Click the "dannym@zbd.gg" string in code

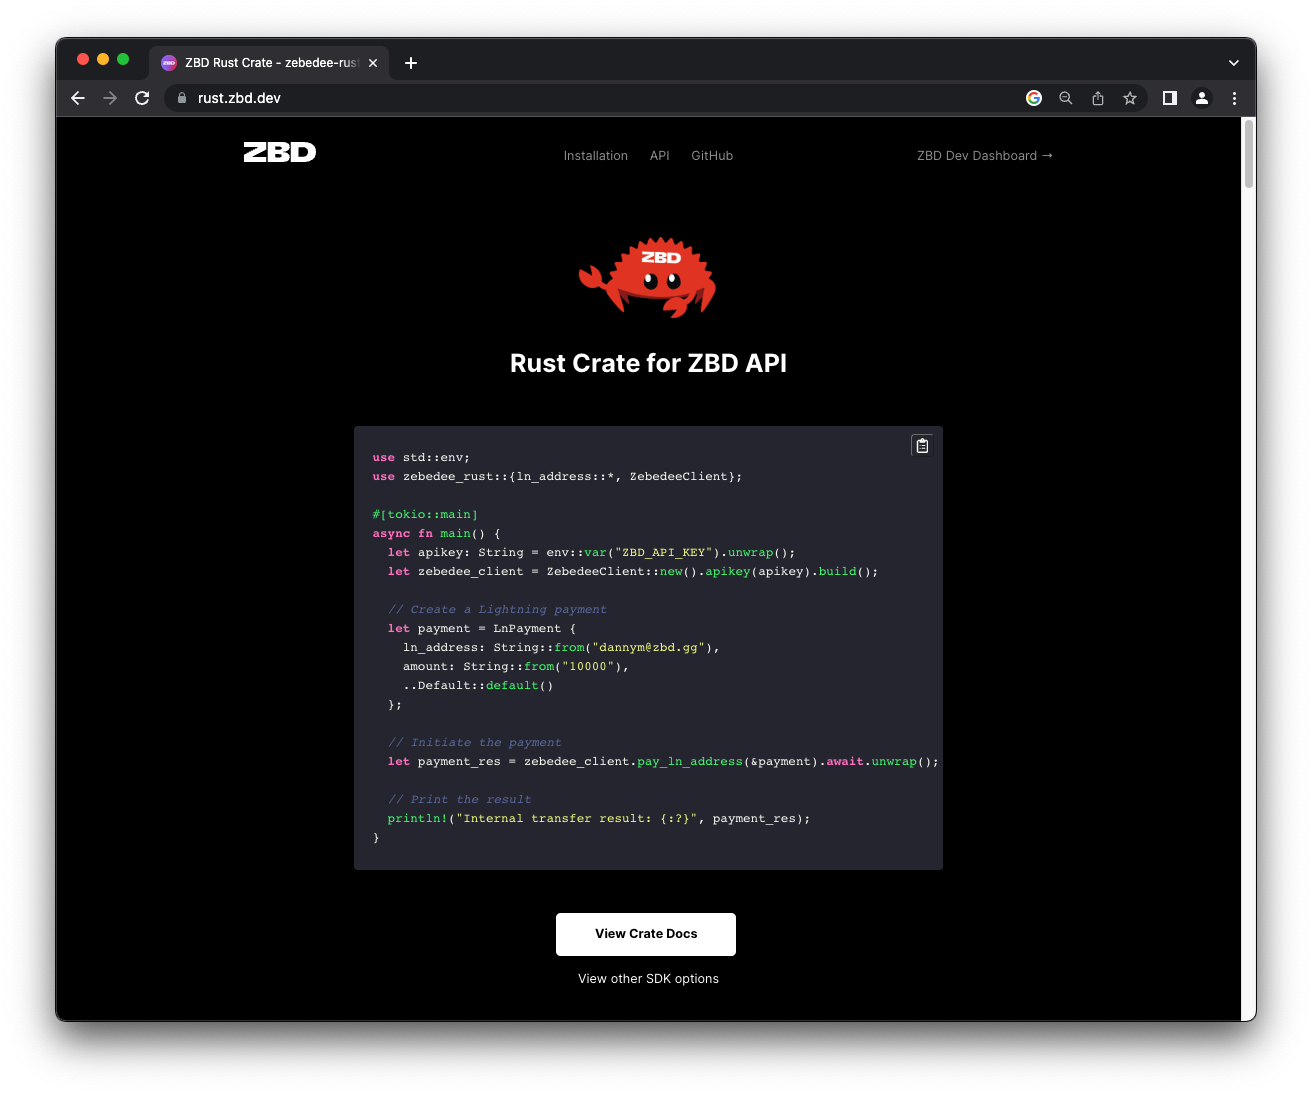coord(649,648)
